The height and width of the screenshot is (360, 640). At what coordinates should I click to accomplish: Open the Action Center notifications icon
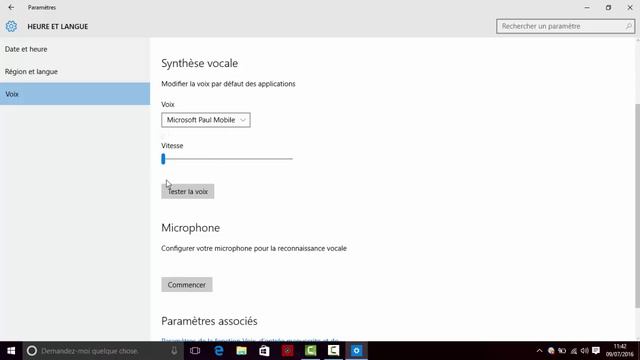596,351
